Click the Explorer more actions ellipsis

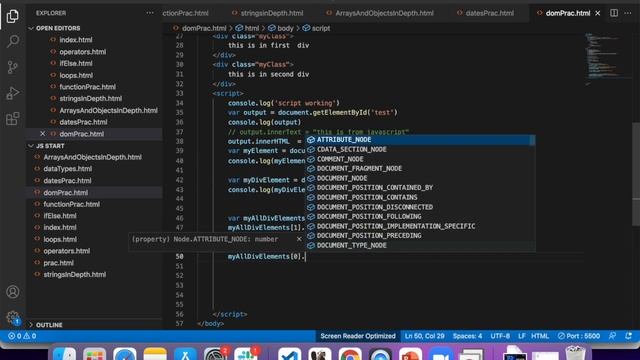click(x=150, y=13)
